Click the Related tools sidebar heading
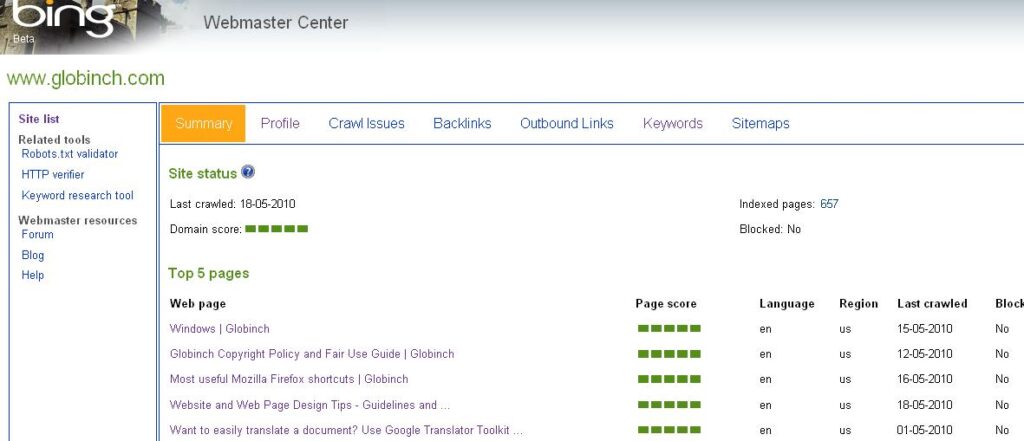 [54, 140]
